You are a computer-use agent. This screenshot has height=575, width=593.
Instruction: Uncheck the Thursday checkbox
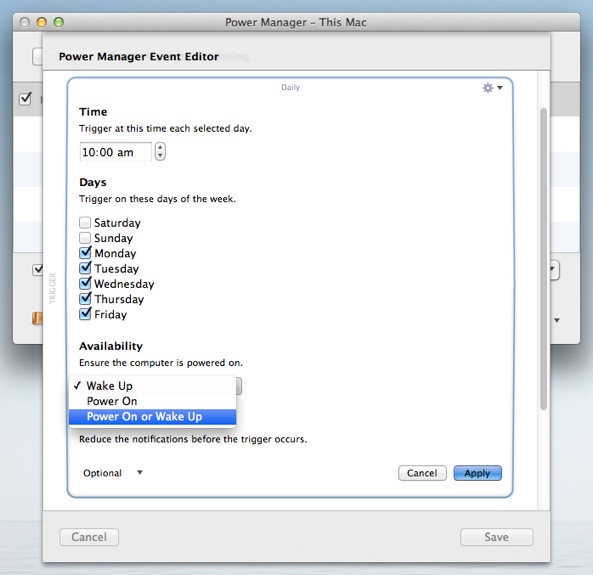pyautogui.click(x=85, y=298)
